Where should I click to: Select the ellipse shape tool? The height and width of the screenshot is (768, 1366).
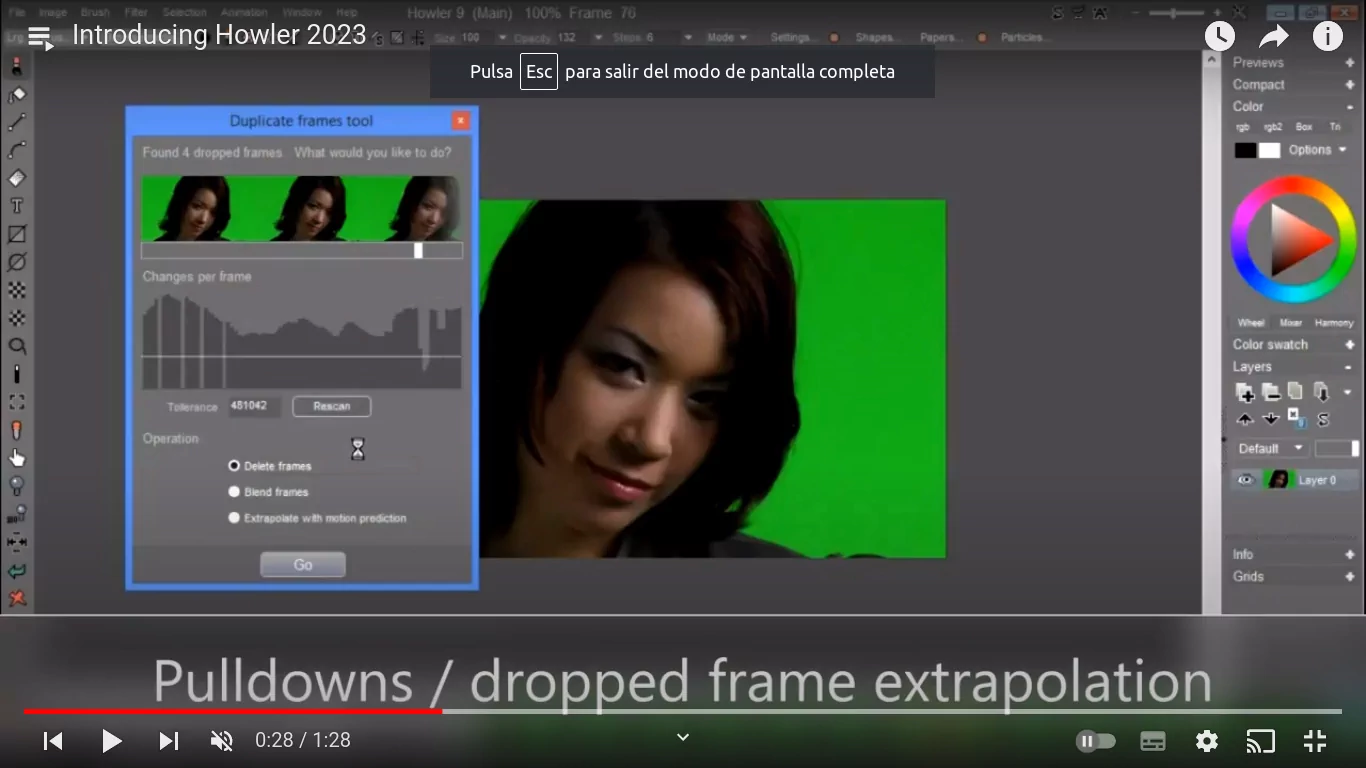17,262
